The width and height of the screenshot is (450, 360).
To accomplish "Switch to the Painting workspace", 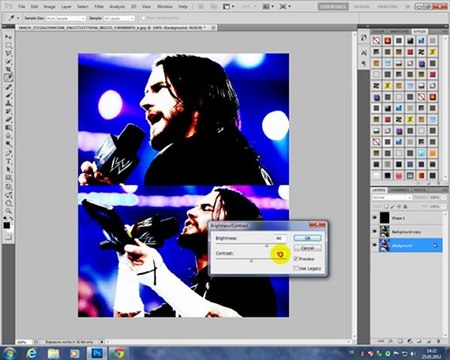I will [388, 6].
